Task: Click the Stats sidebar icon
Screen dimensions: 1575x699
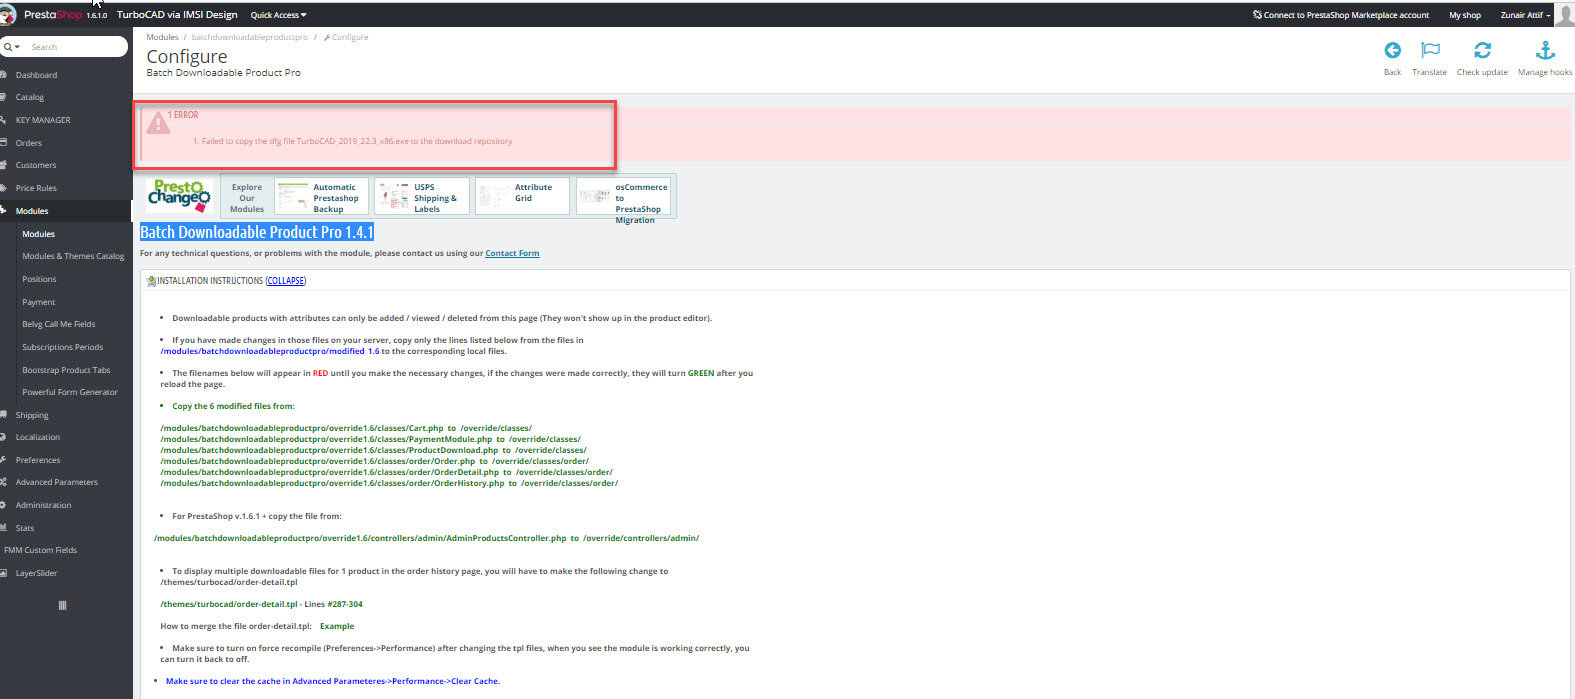Action: click(4, 528)
